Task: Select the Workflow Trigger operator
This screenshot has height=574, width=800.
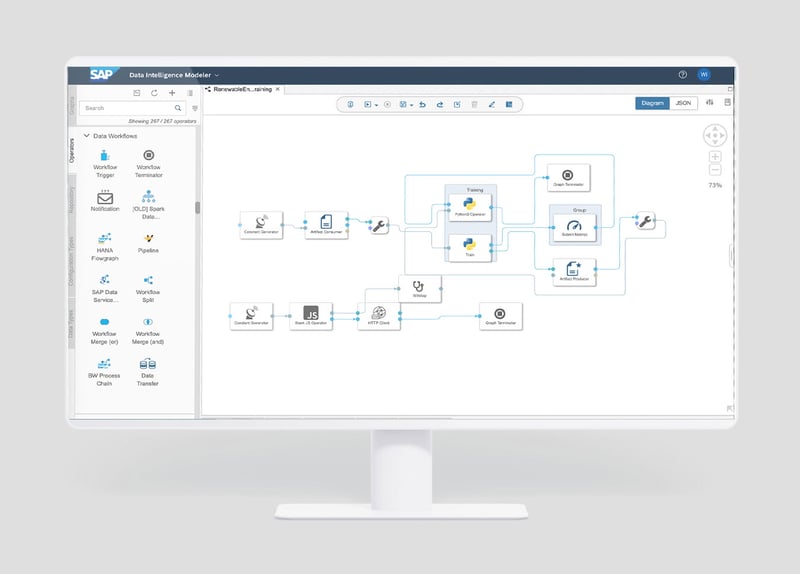Action: pyautogui.click(x=105, y=163)
